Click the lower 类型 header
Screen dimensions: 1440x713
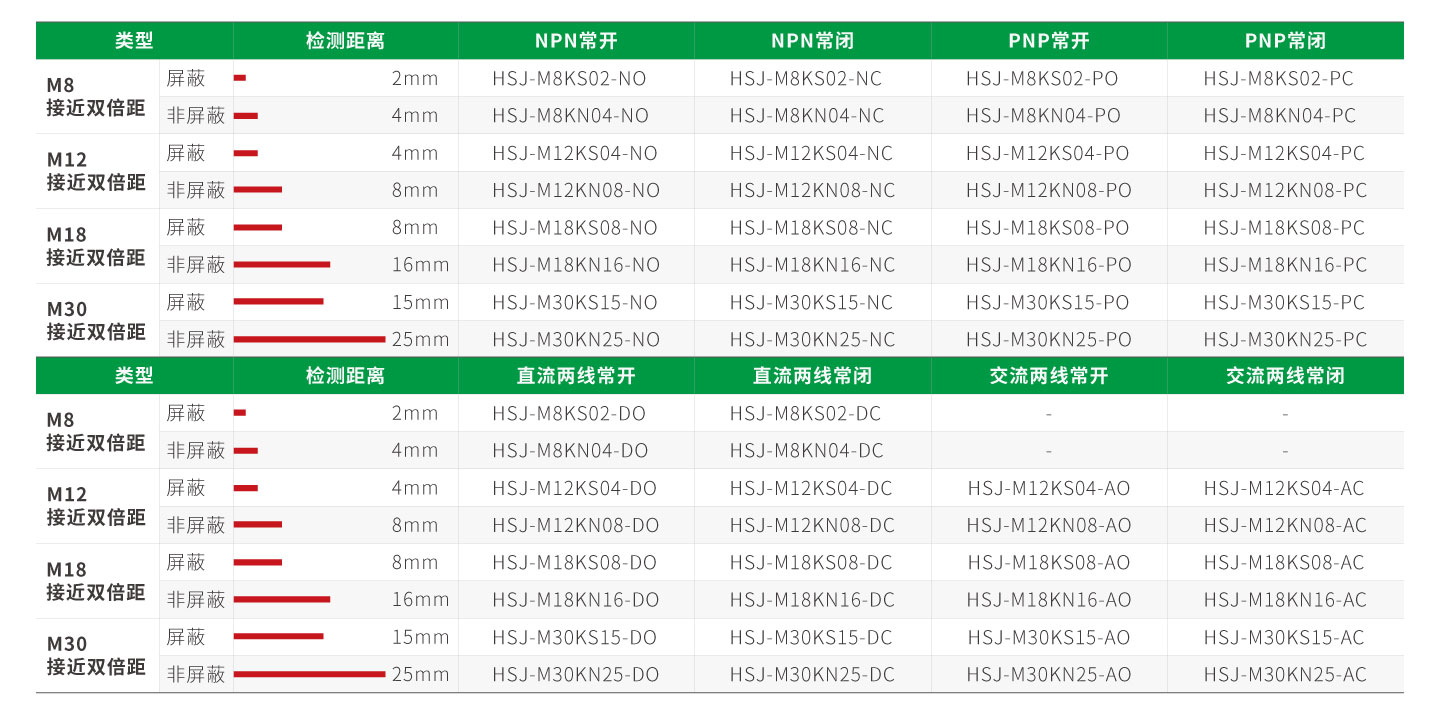(x=132, y=375)
